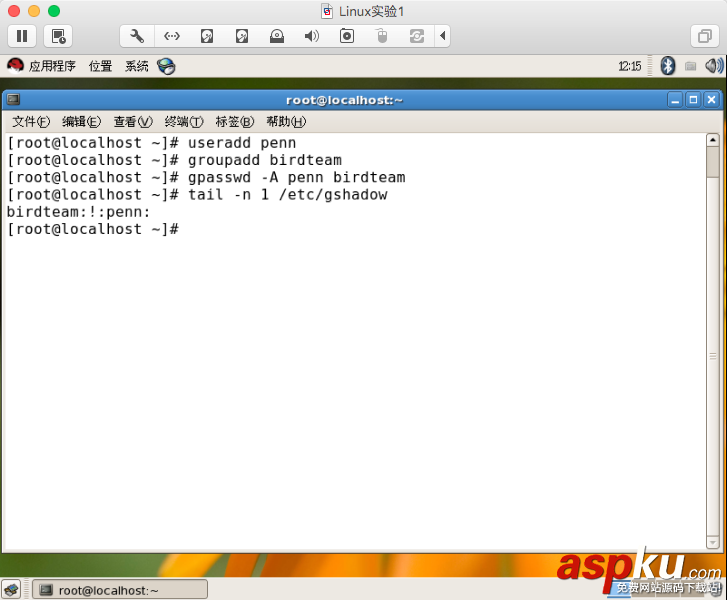Click the network adapter arrows icon
This screenshot has width=727, height=600.
(x=172, y=36)
